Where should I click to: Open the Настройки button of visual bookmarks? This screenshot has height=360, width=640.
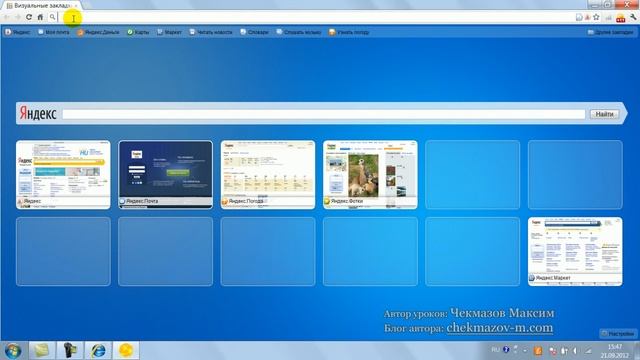coord(618,333)
